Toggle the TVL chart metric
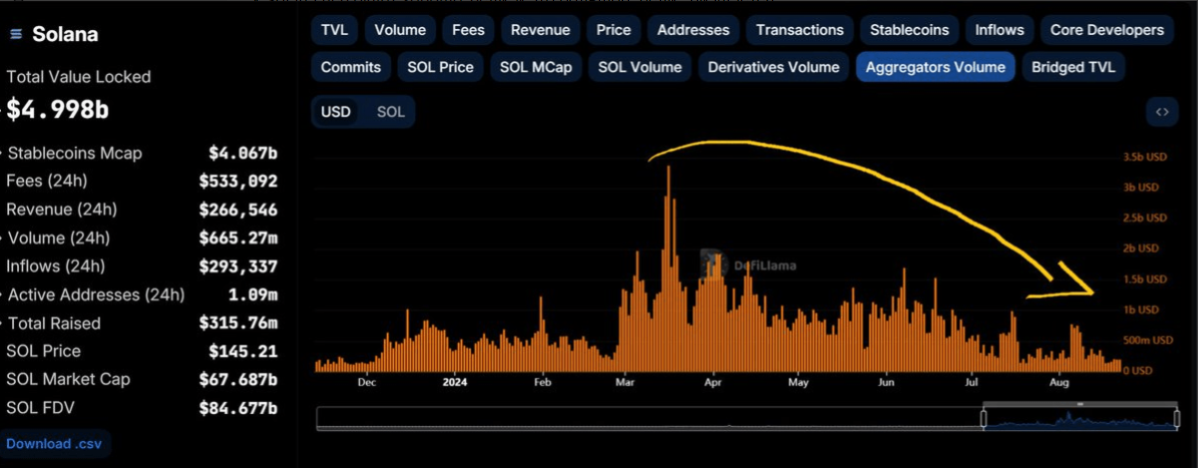 (x=334, y=30)
